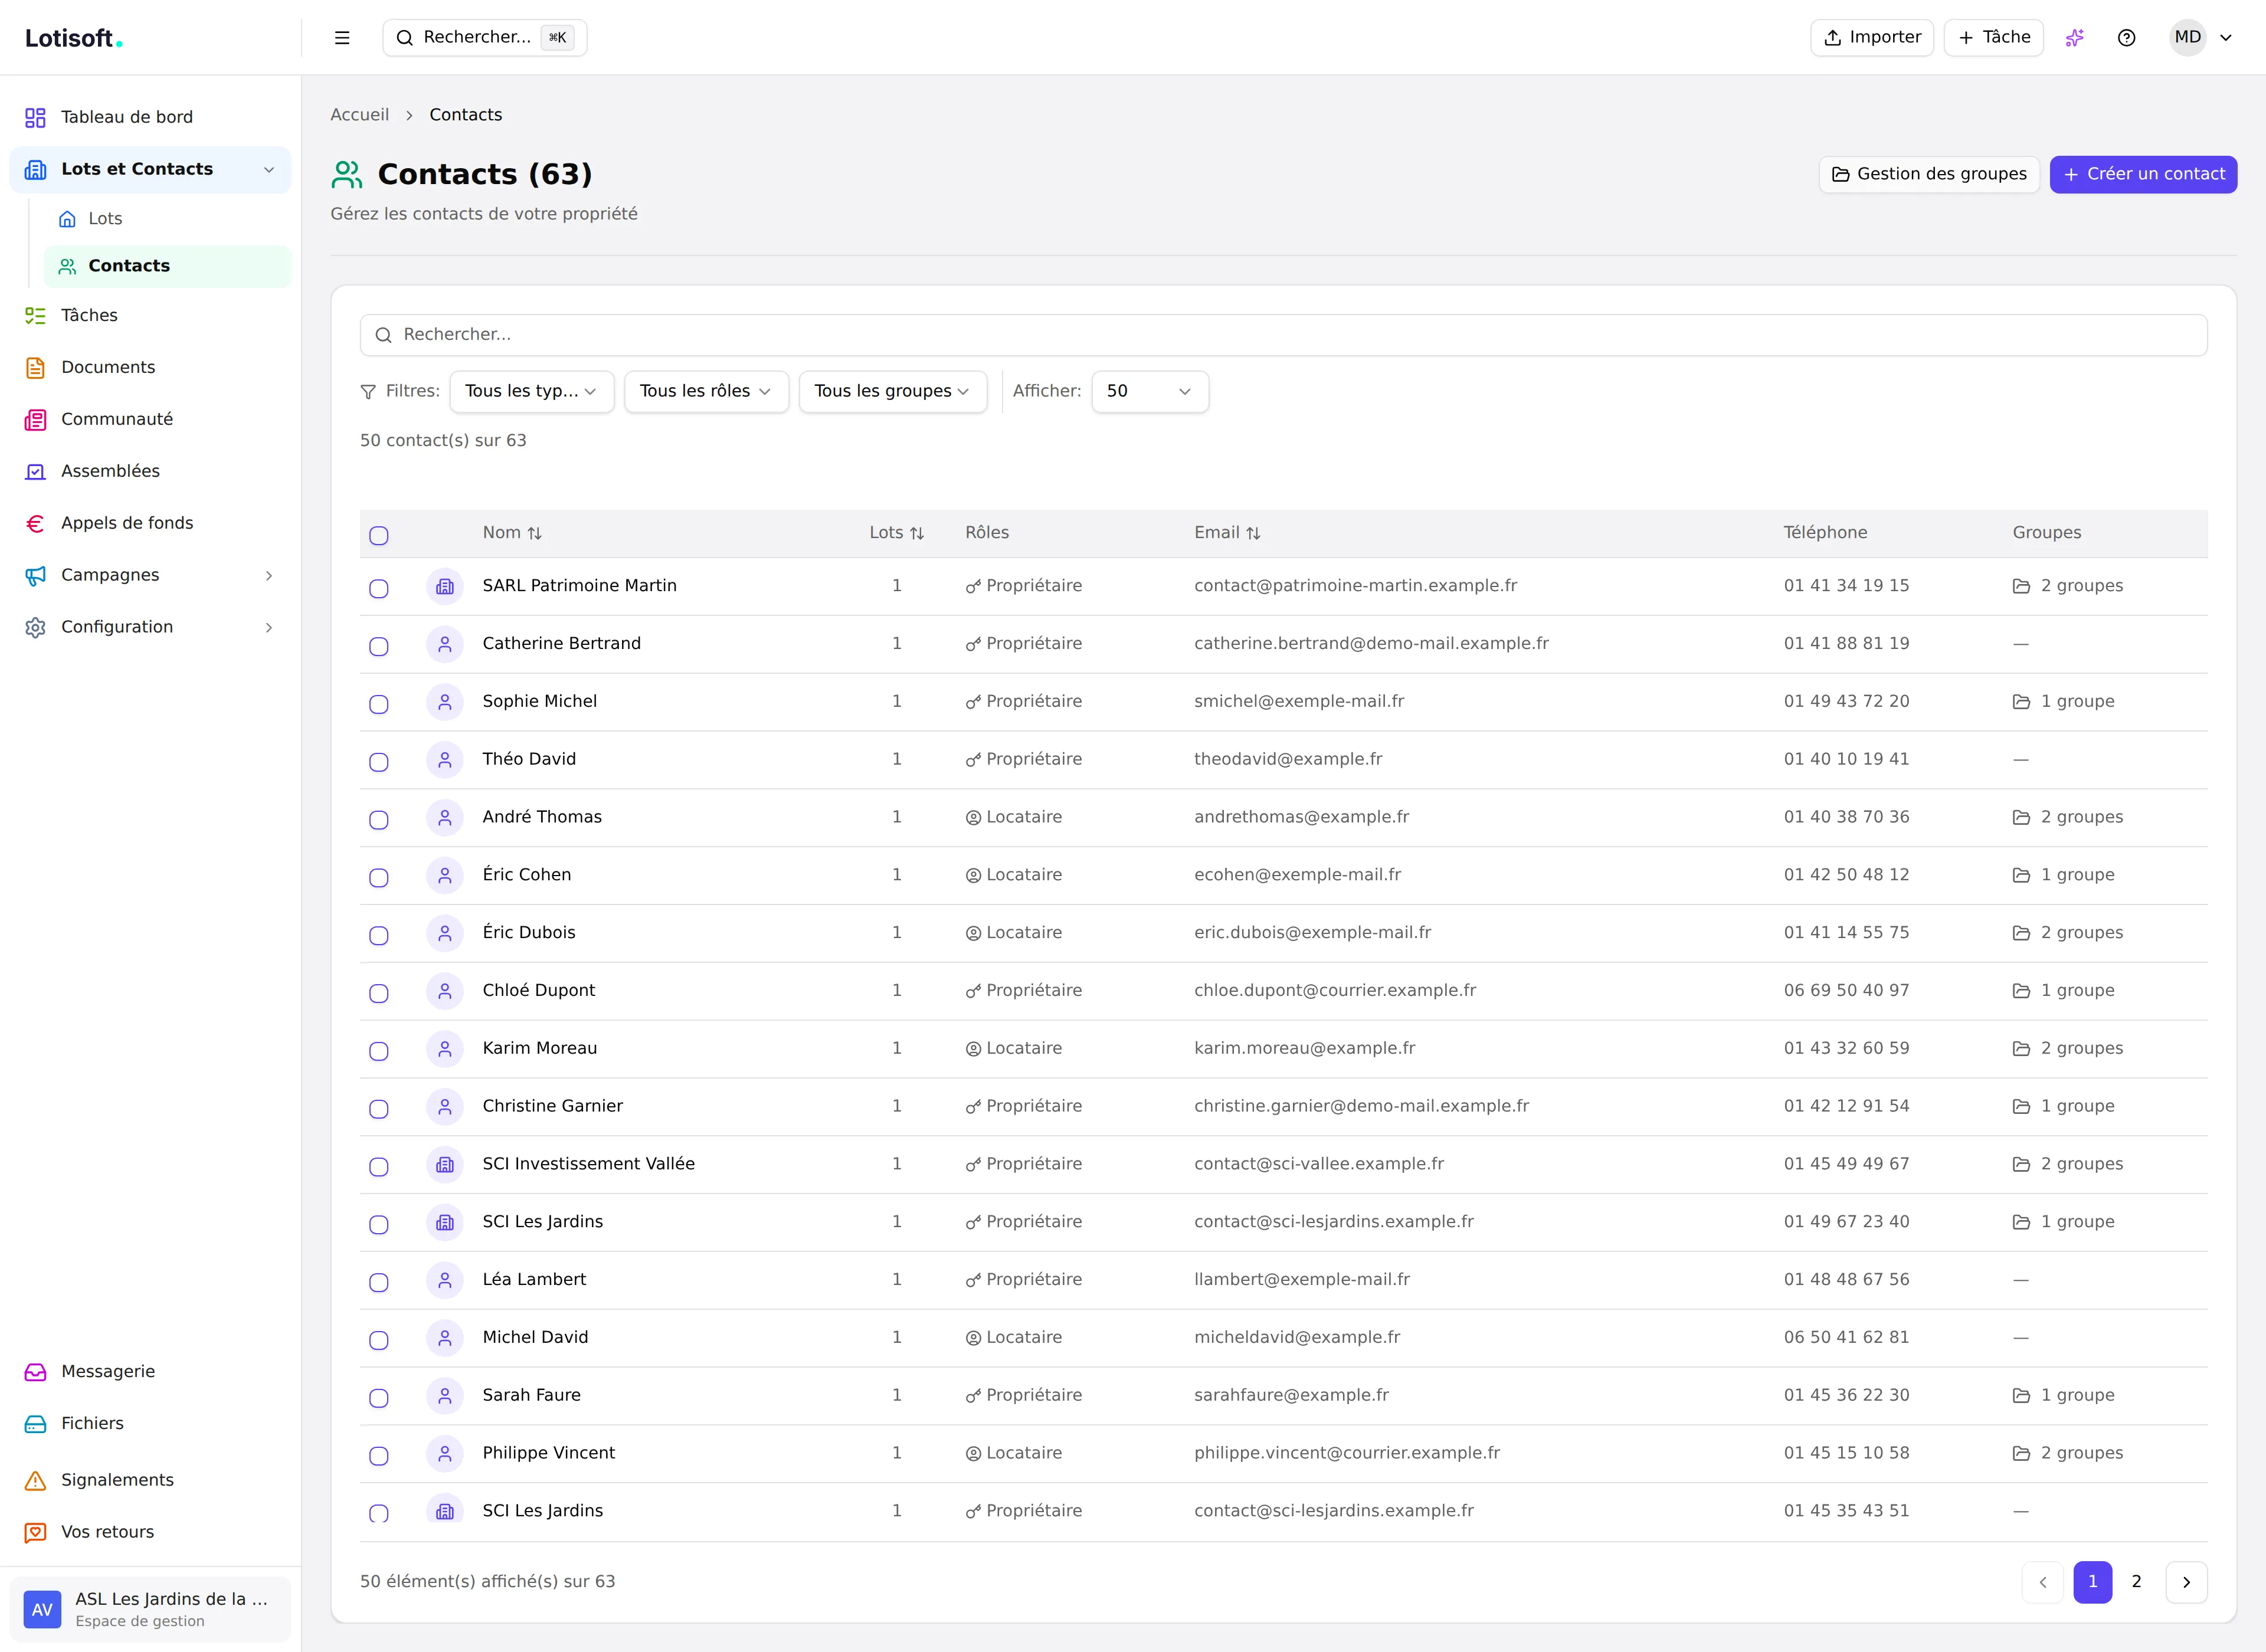Check the Philippe Vincent row checkbox
This screenshot has width=2266, height=1652.
coord(379,1456)
